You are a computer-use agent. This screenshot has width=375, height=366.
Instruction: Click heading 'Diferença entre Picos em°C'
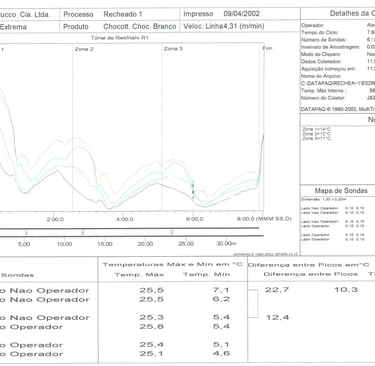[x=308, y=265]
